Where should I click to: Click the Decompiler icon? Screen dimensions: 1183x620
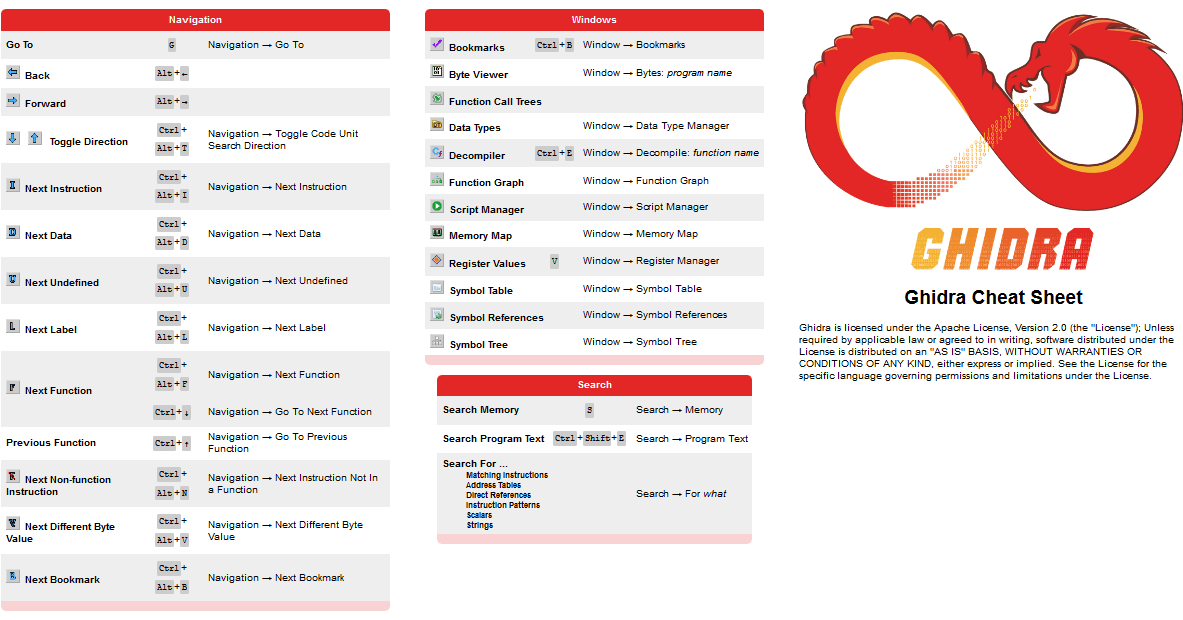(x=437, y=152)
